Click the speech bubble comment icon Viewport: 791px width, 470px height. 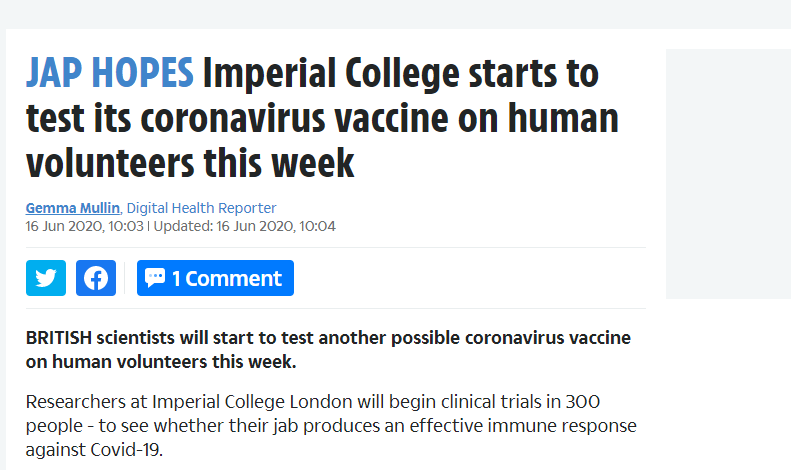(x=155, y=278)
